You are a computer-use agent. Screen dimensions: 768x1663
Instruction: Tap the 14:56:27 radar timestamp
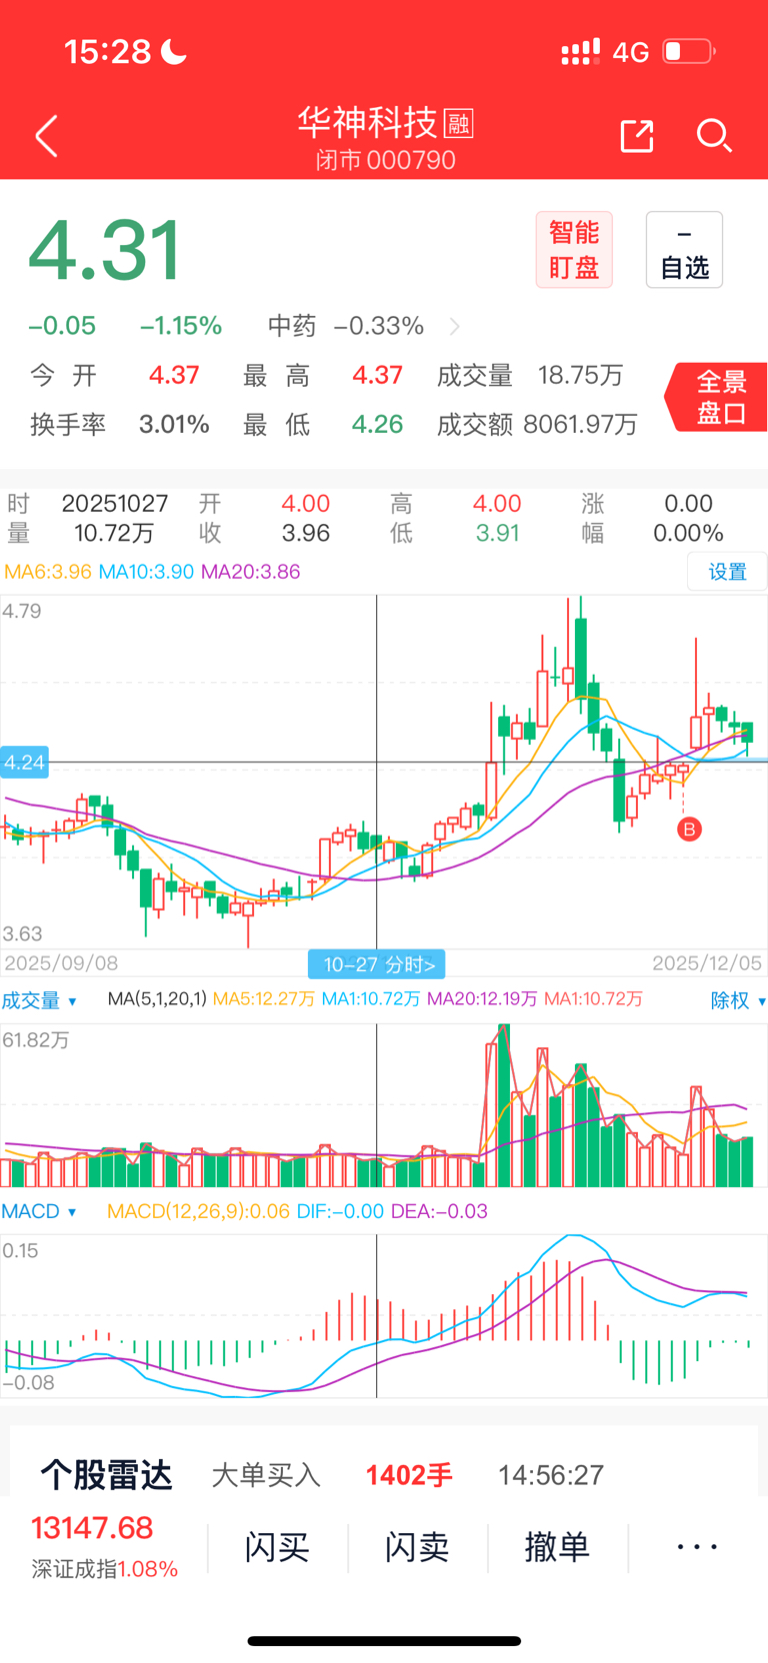(551, 1475)
